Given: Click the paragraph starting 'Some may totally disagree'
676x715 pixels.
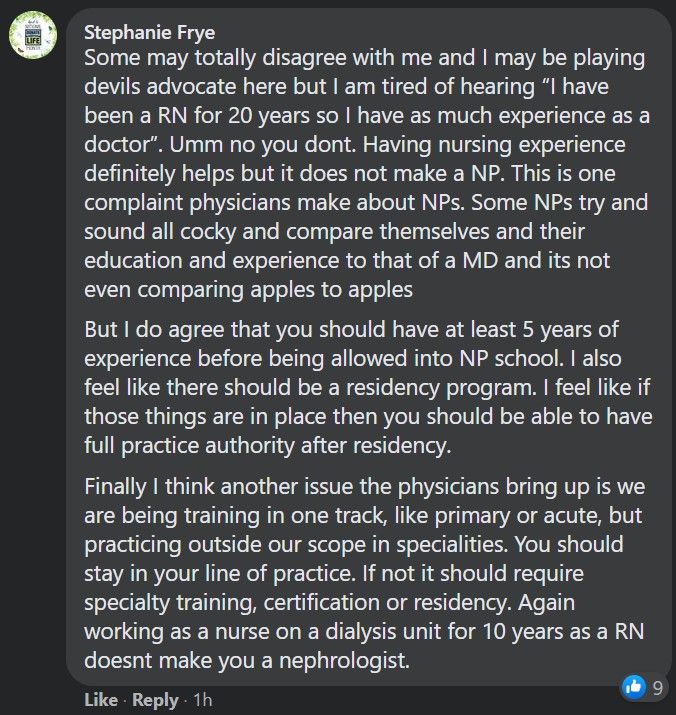Looking at the screenshot, I should (x=367, y=173).
